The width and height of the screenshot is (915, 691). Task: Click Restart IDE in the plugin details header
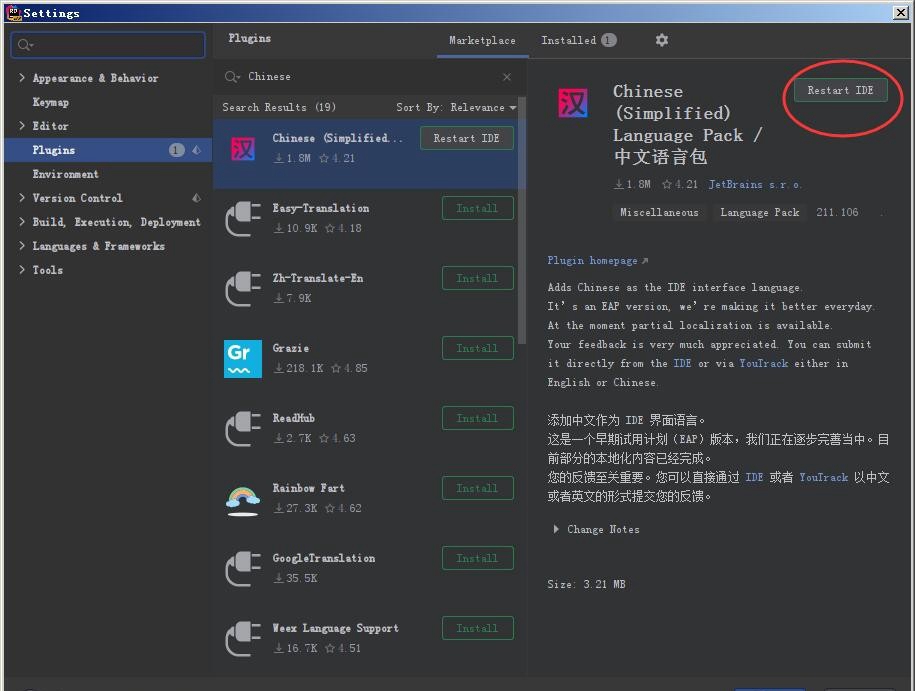(840, 90)
